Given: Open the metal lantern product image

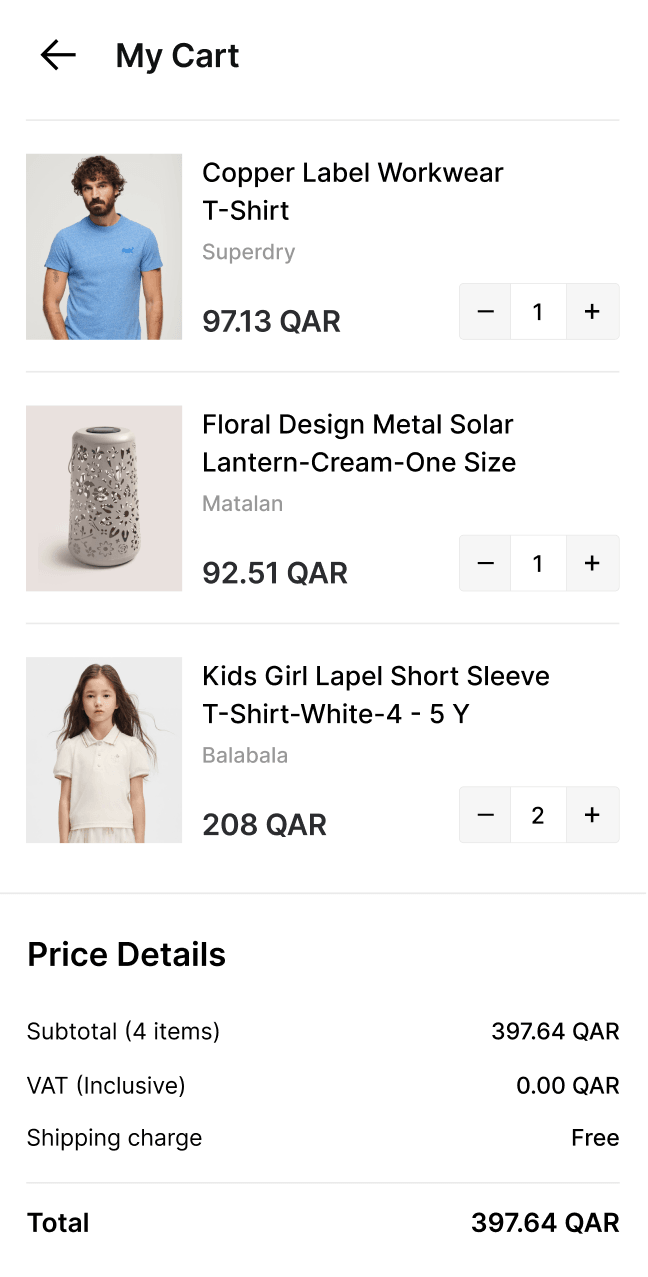Looking at the screenshot, I should coord(104,498).
